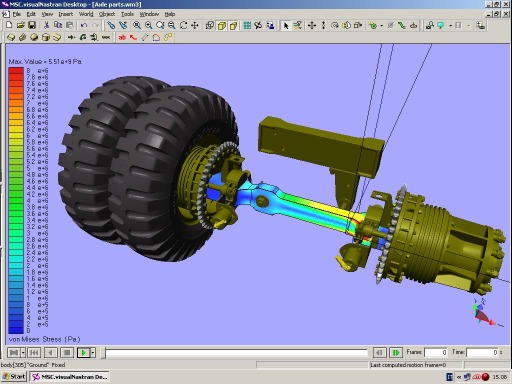Viewport: 512px width, 384px height.
Task: Expand dropdown arrow beside Play button
Action: [x=93, y=352]
